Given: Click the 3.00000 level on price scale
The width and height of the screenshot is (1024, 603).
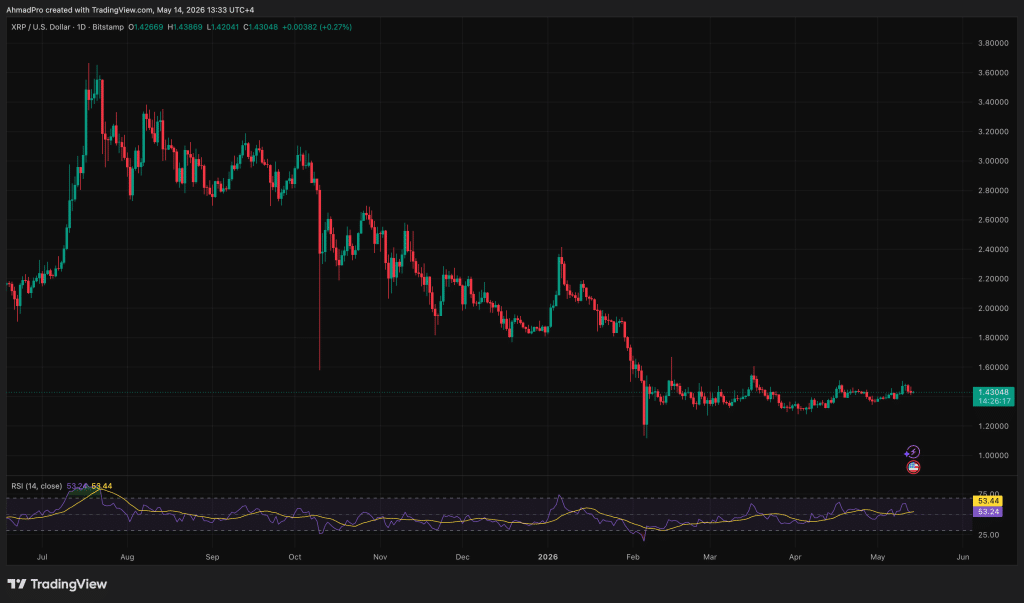Looking at the screenshot, I should click(x=993, y=161).
